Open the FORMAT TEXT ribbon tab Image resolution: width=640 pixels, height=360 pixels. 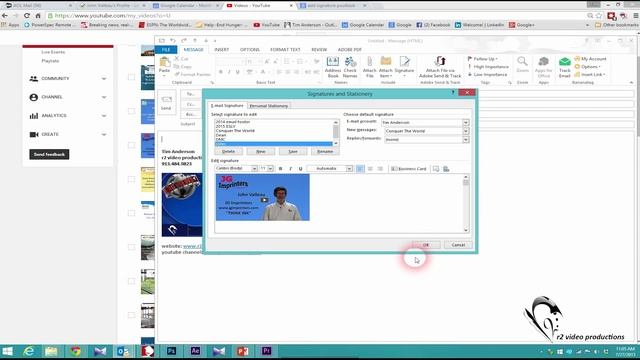click(285, 49)
